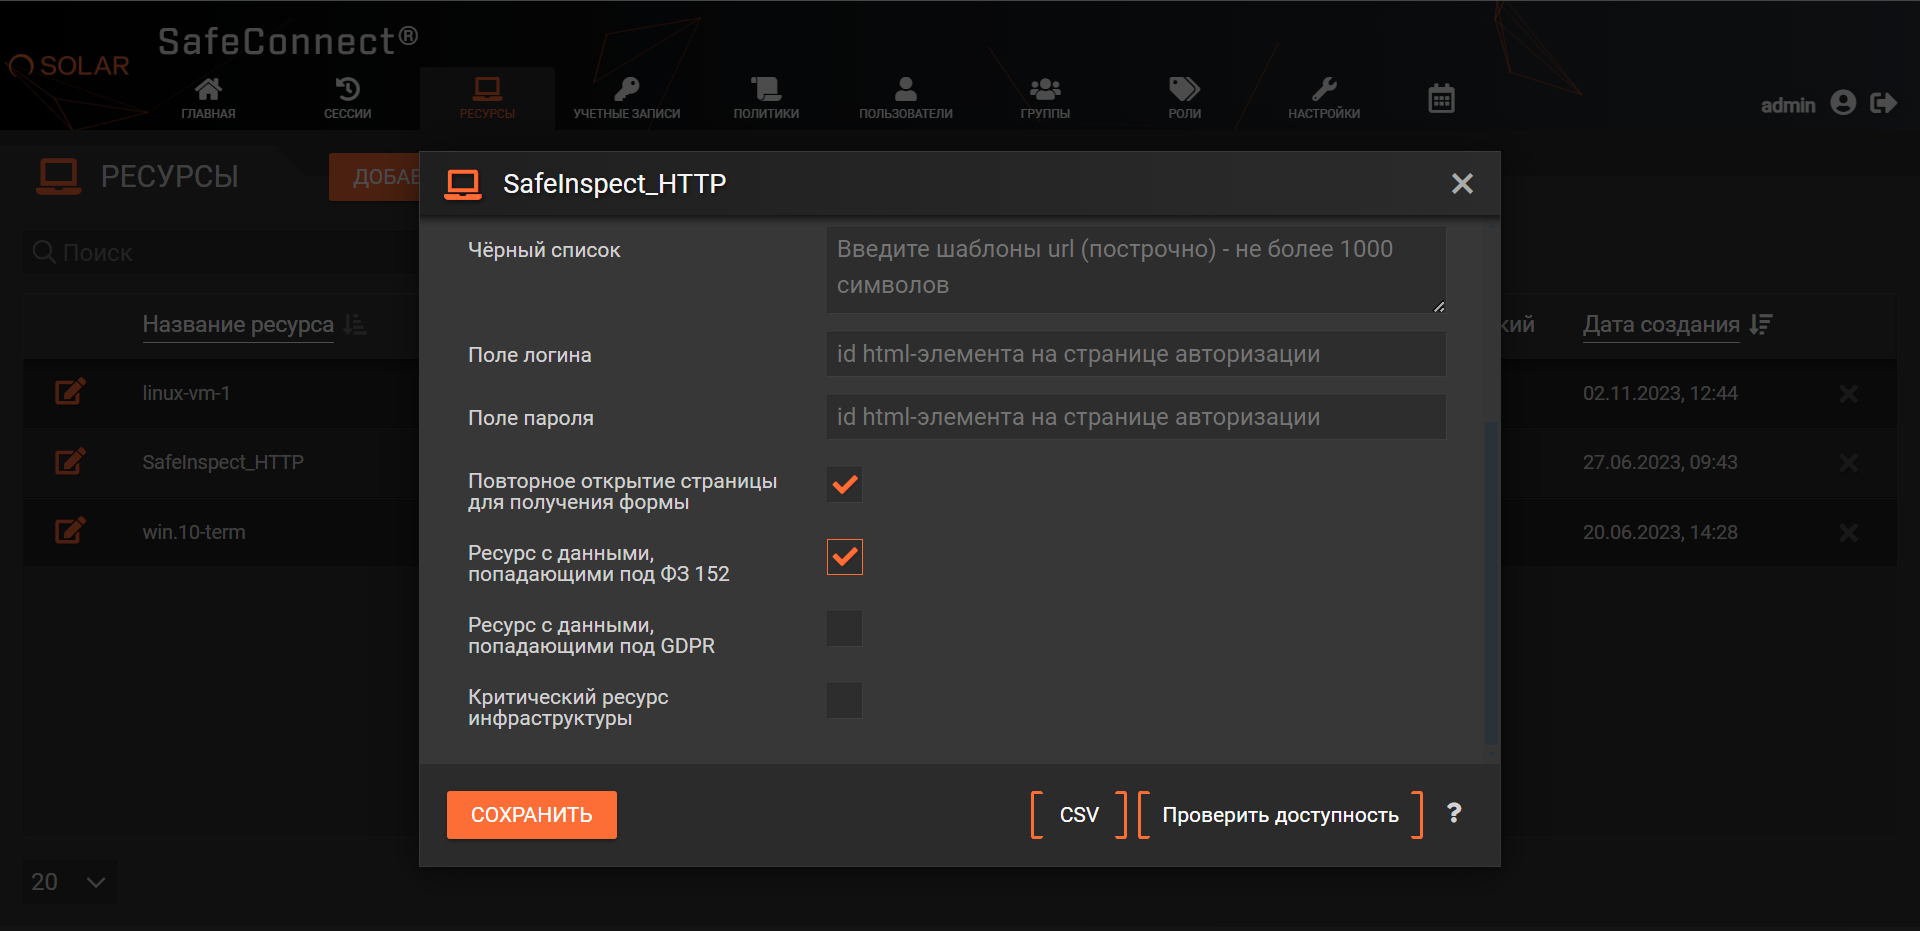
Task: Open the Политики navigation tab
Action: click(x=766, y=98)
